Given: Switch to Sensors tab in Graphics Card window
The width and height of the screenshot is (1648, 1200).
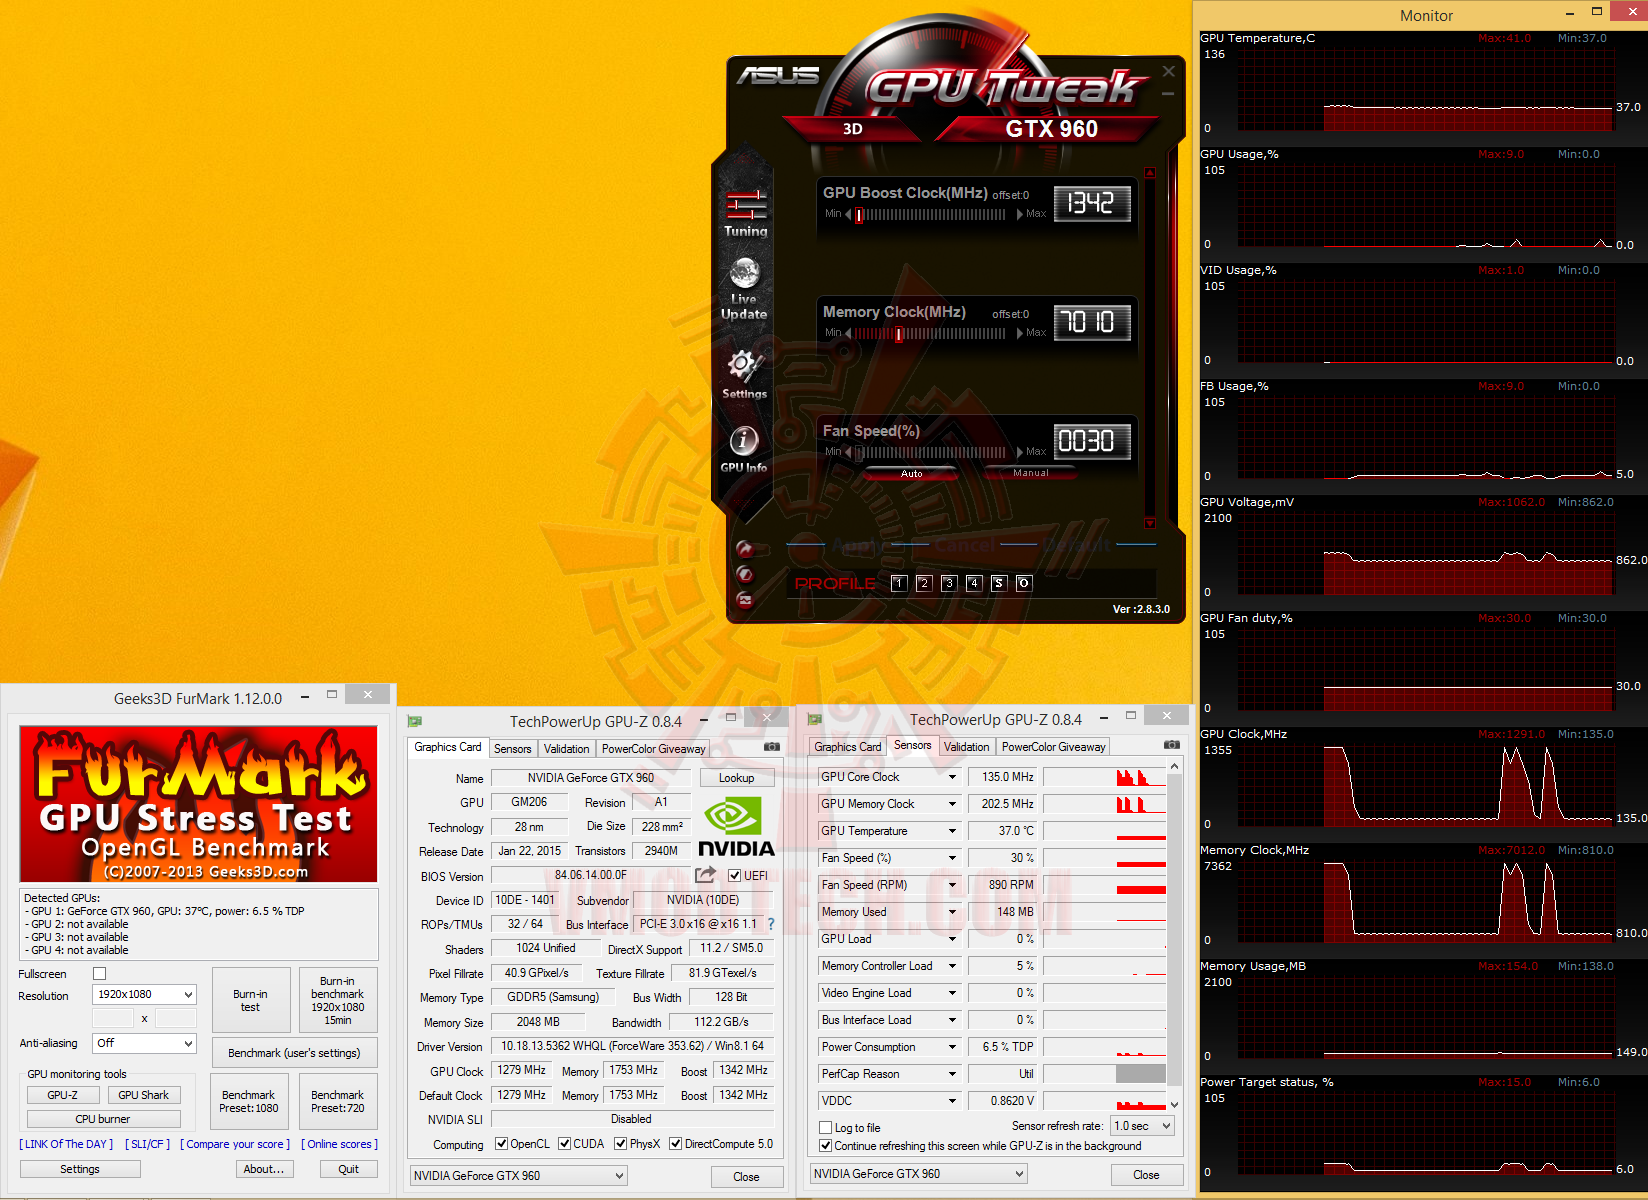Looking at the screenshot, I should click(513, 749).
